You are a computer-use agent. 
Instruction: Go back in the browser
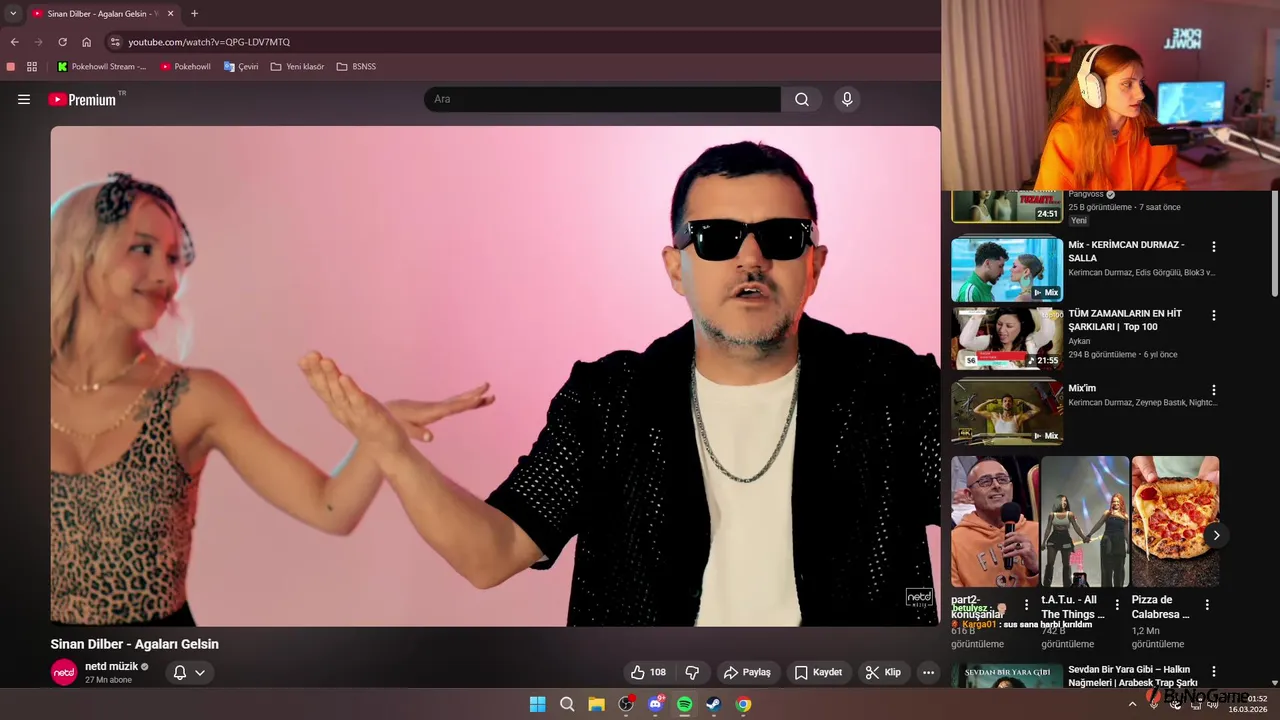click(14, 42)
